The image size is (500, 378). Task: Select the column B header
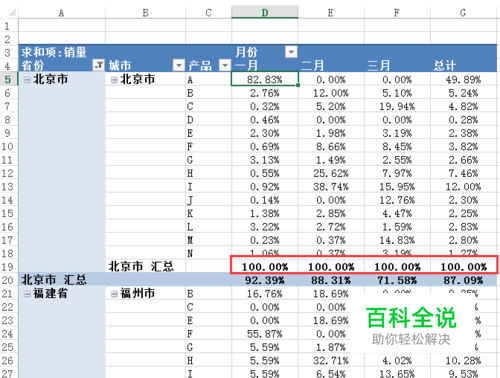click(x=145, y=13)
